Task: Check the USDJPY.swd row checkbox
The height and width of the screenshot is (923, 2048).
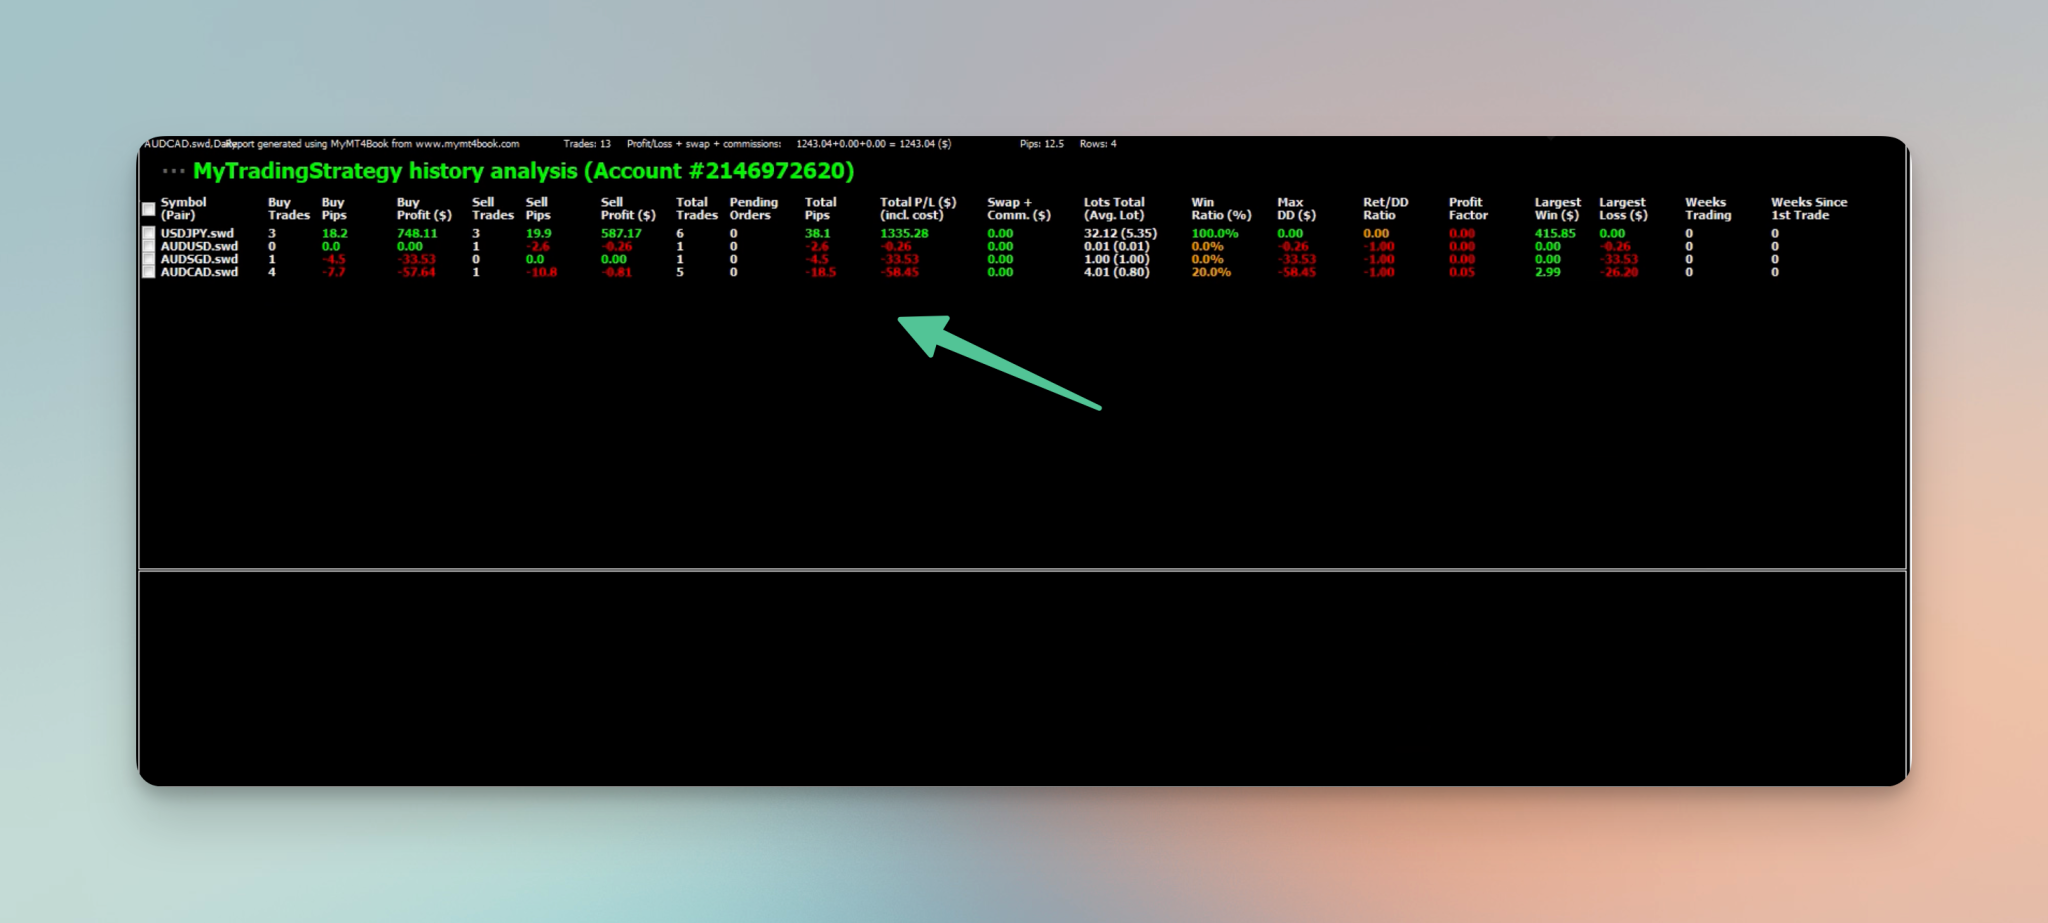Action: point(149,233)
